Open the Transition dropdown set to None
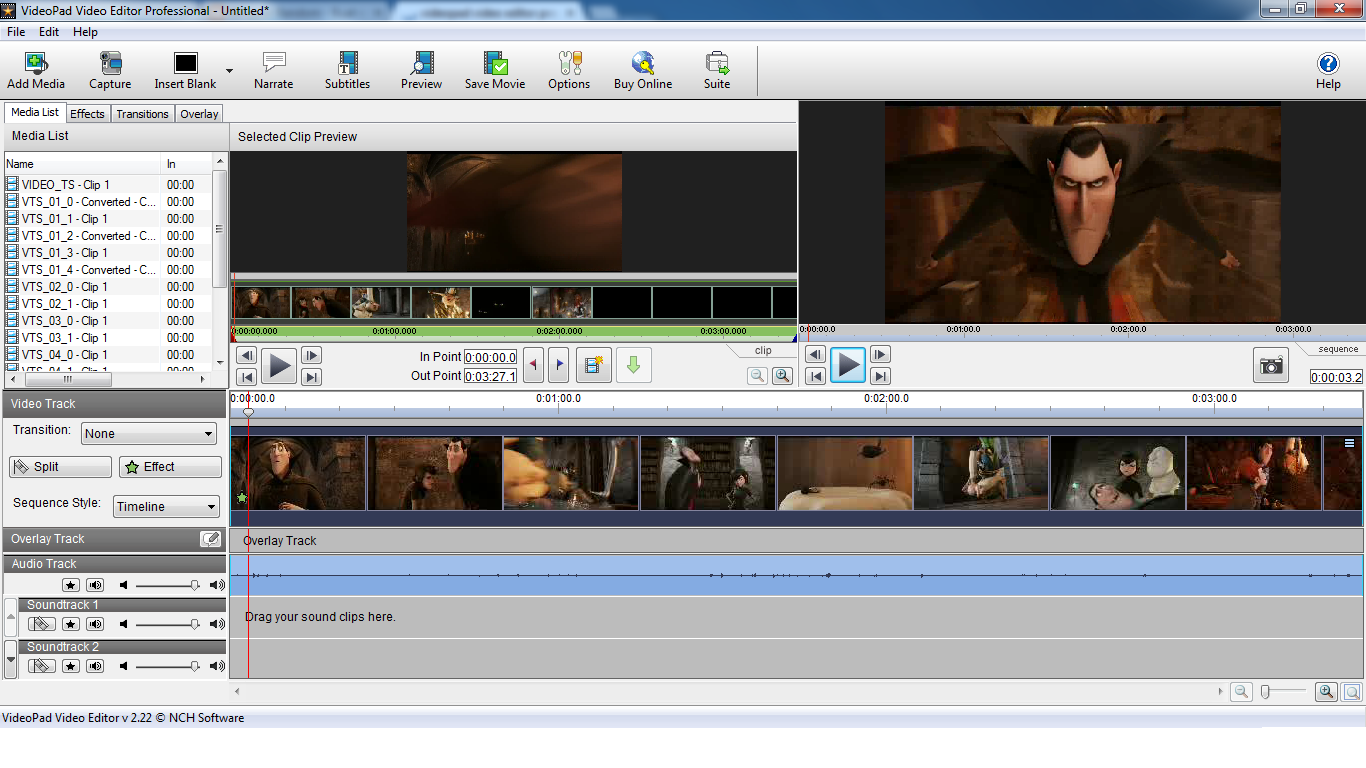Viewport: 1366px width, 768px height. [150, 434]
